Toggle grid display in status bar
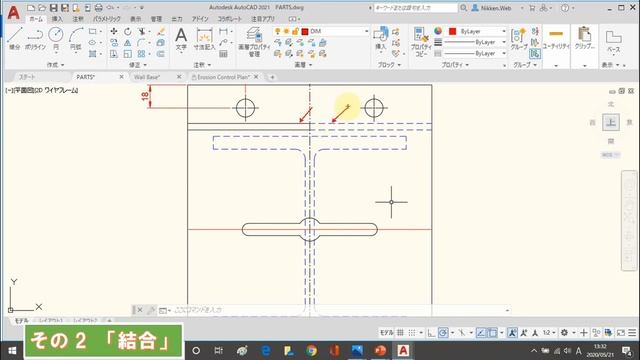This screenshot has height=360, width=640. 400,333
